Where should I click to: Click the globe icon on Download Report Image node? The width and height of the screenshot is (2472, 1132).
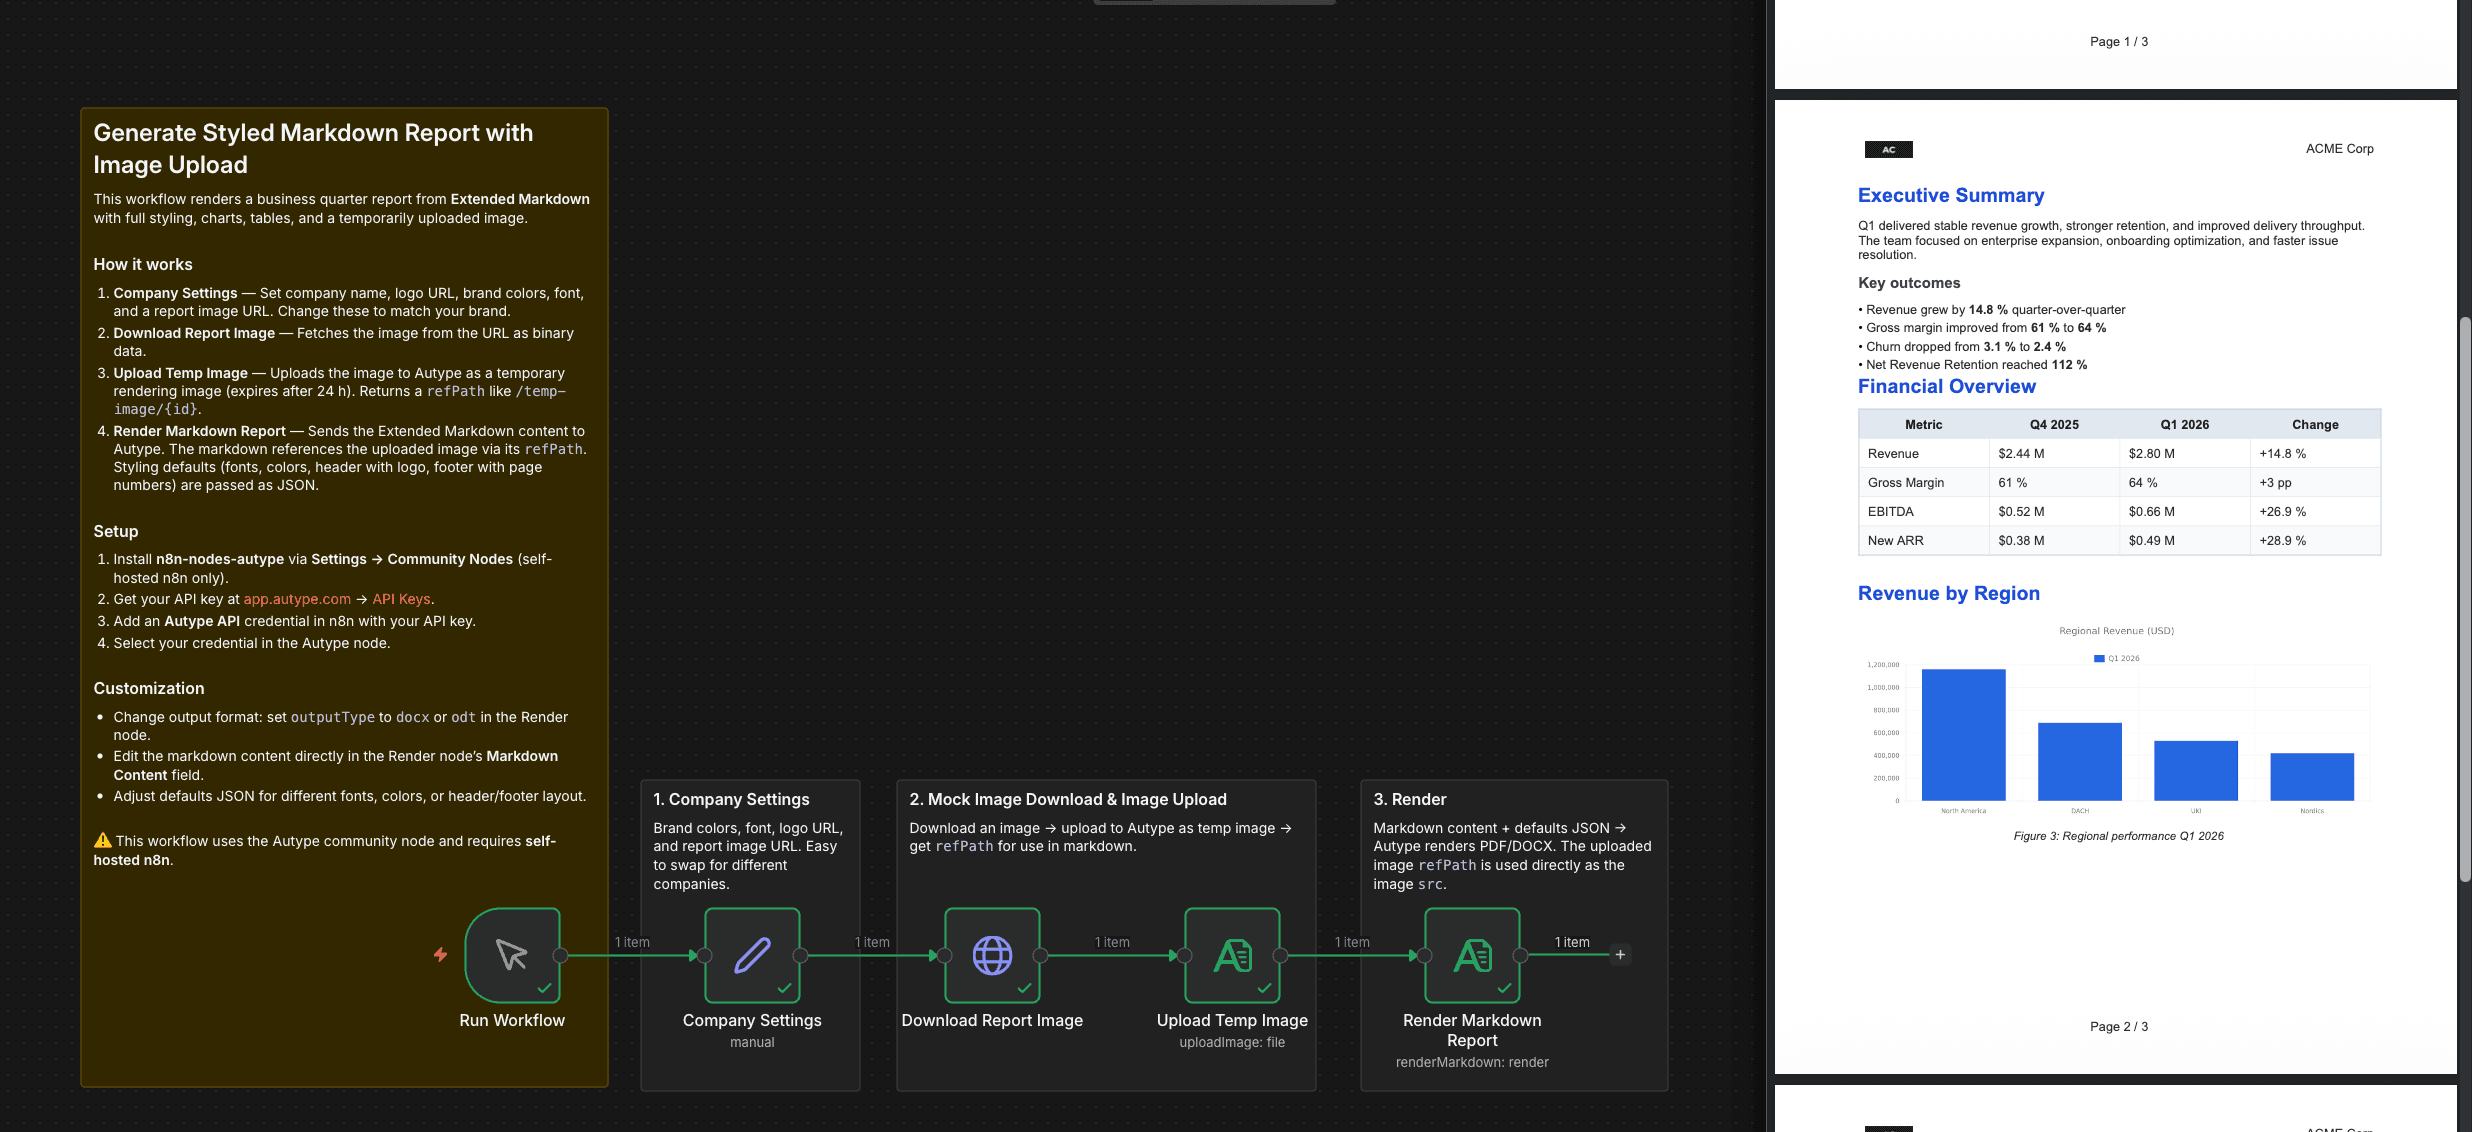point(992,956)
